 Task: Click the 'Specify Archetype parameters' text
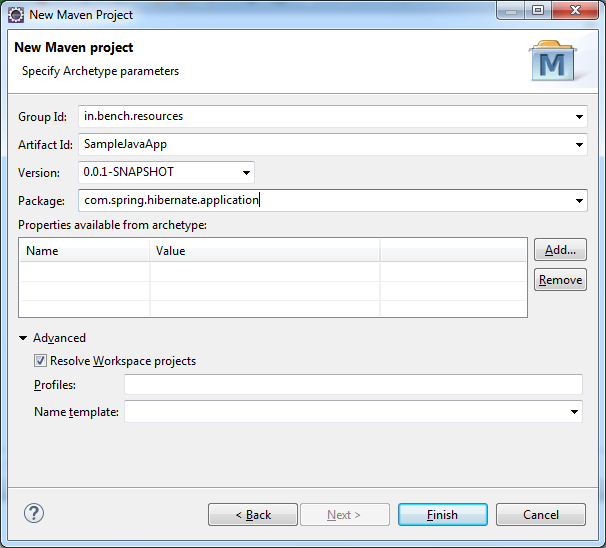pyautogui.click(x=100, y=71)
